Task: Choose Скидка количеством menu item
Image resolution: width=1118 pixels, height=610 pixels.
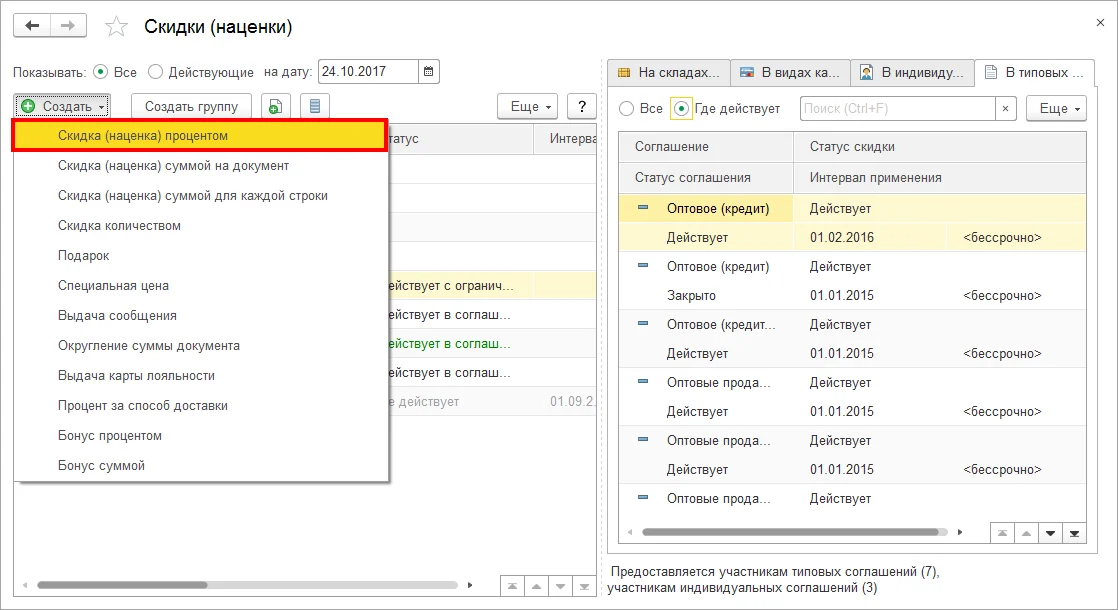Action: coord(200,225)
